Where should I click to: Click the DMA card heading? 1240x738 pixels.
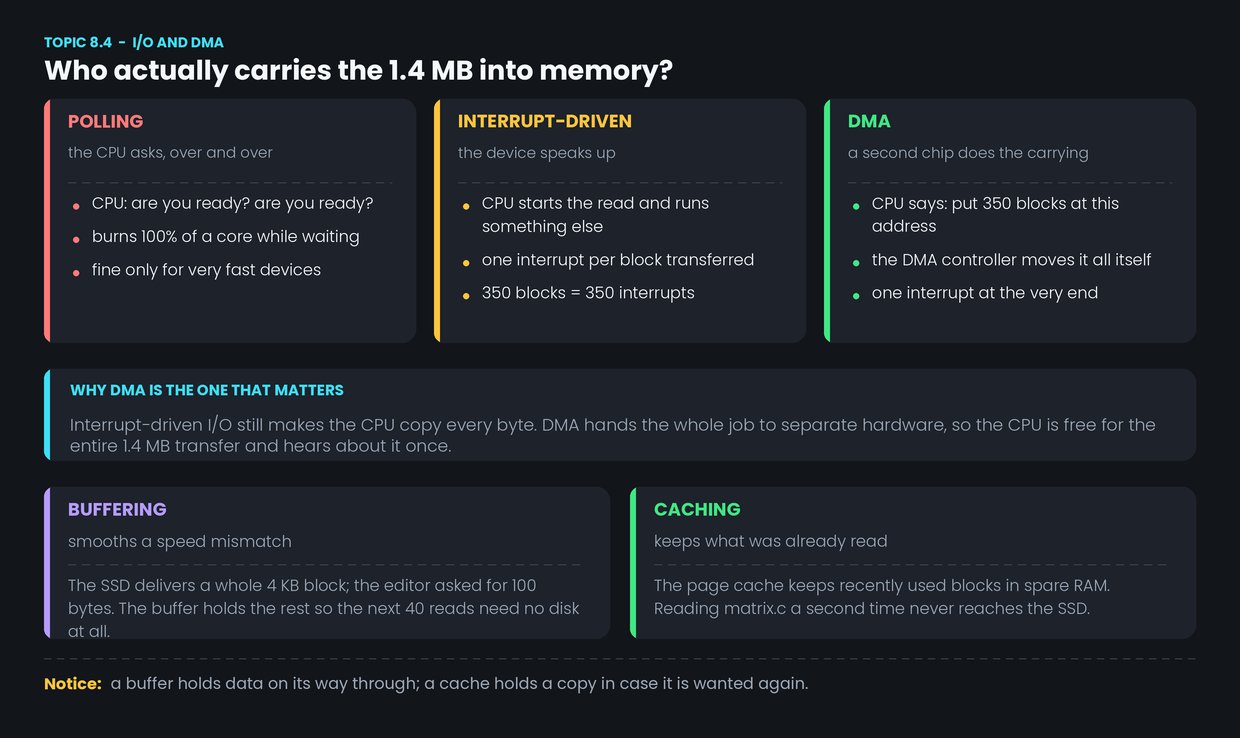coord(869,121)
